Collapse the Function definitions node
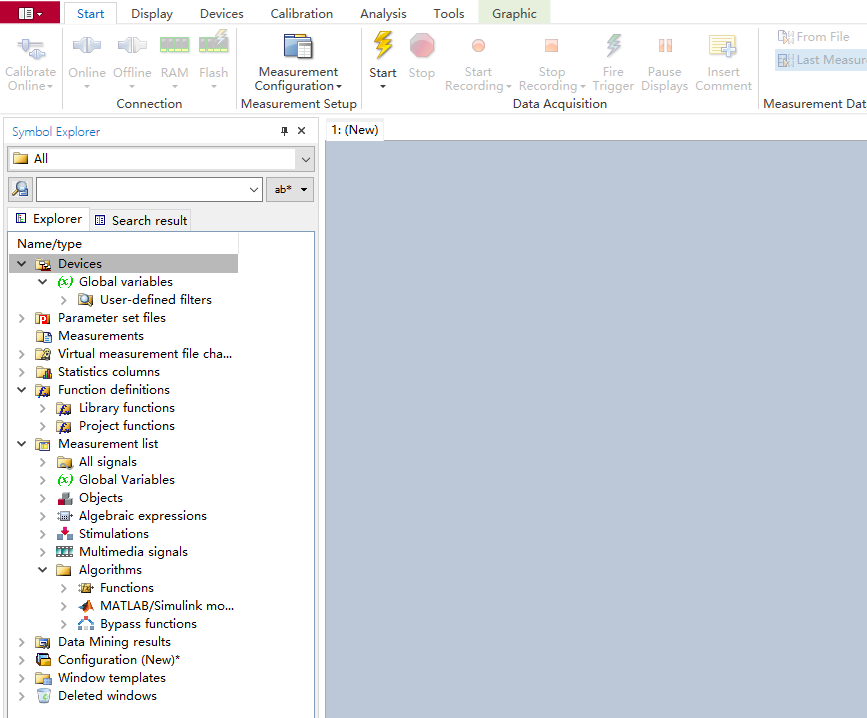Image resolution: width=867 pixels, height=718 pixels. [22, 390]
